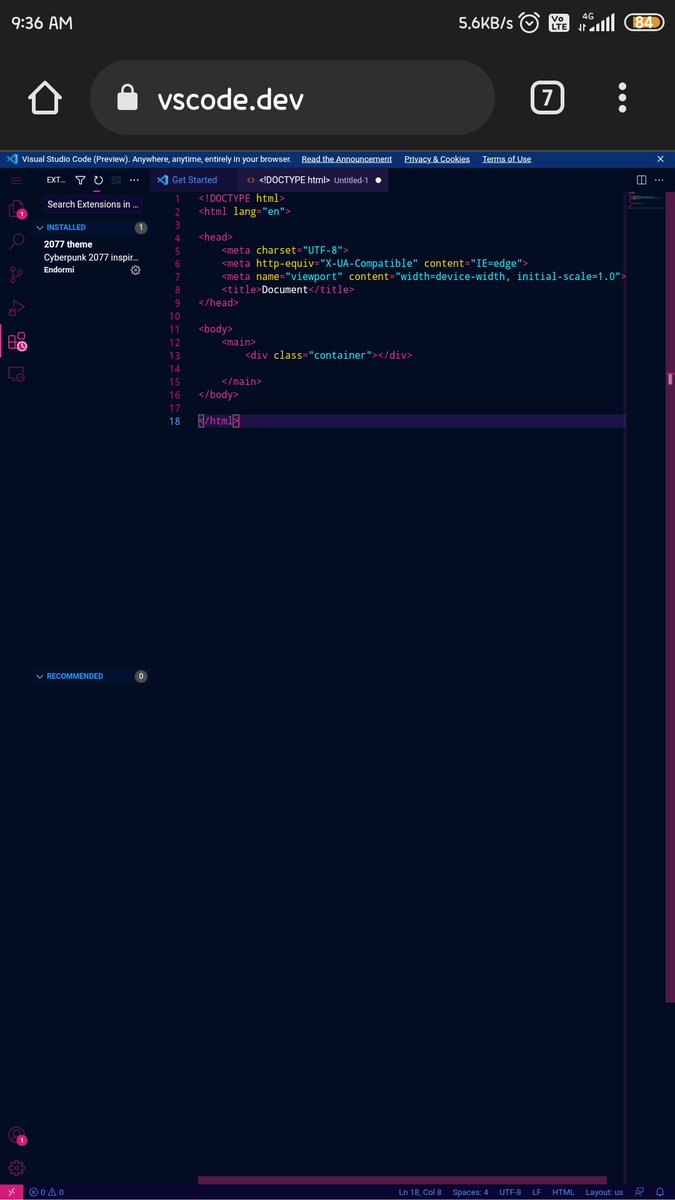Click the DOCTYPE line in editor
The image size is (675, 1200).
[x=241, y=199]
